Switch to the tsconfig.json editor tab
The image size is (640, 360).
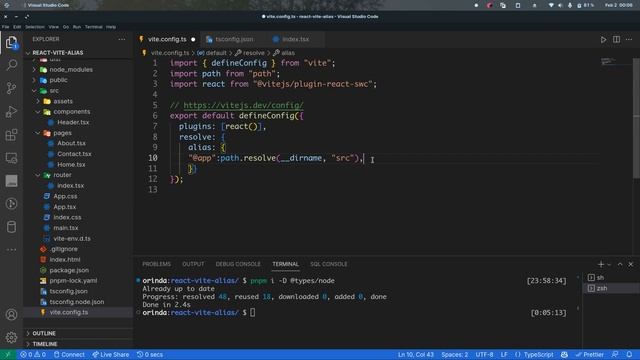point(234,39)
